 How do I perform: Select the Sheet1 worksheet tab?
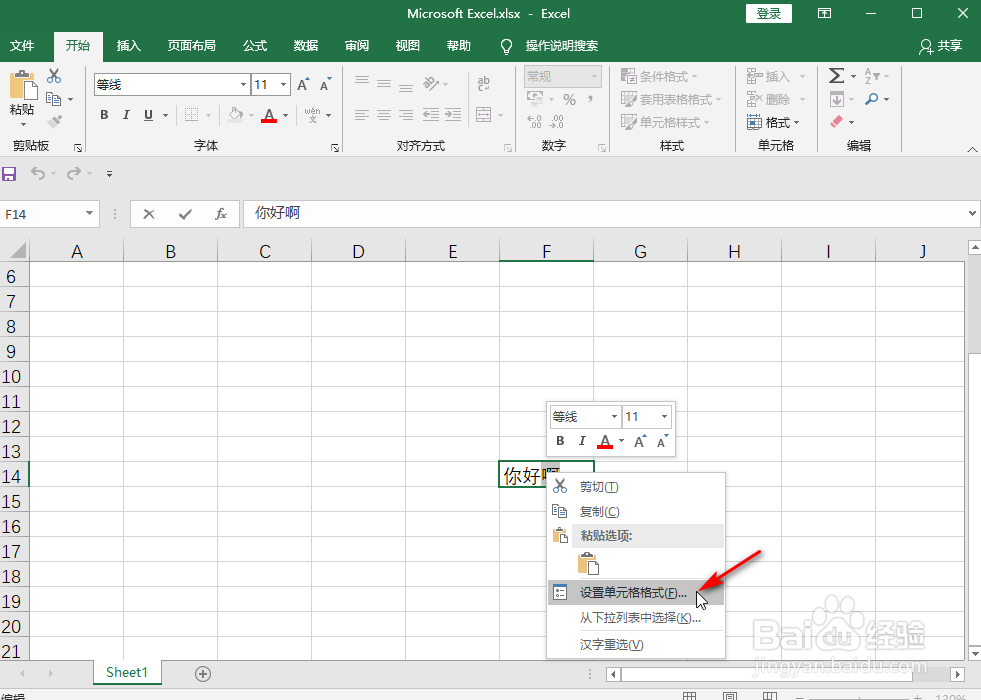click(127, 672)
